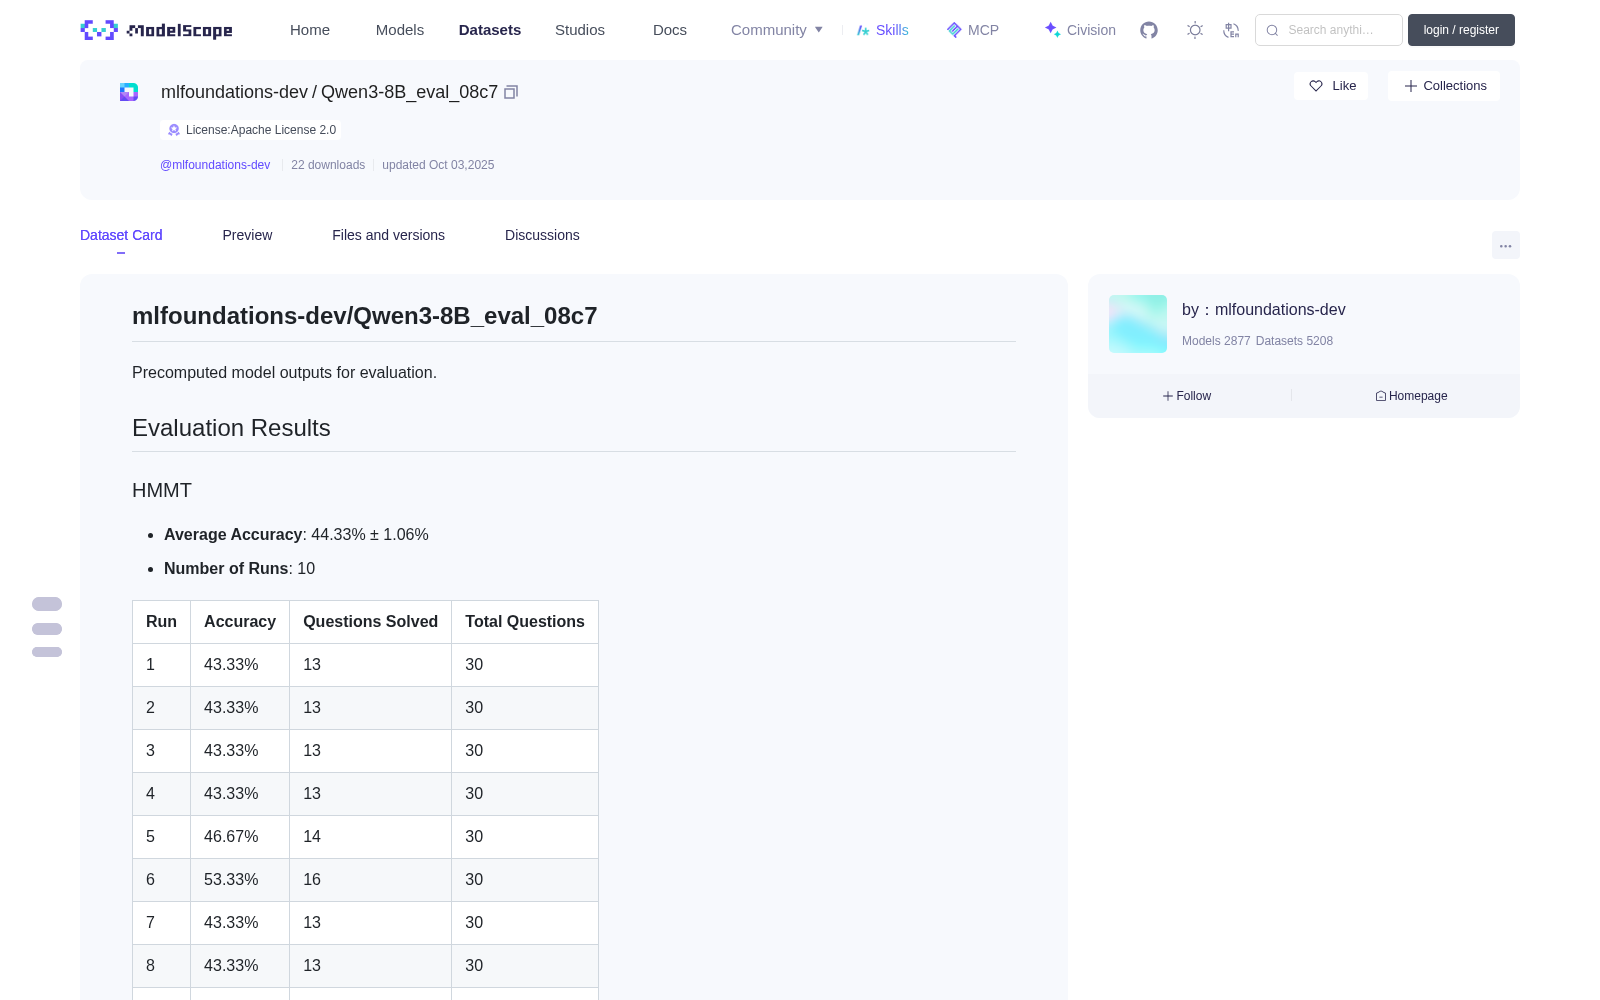The width and height of the screenshot is (1600, 1000).
Task: Add dataset to Collections
Action: pos(1444,86)
